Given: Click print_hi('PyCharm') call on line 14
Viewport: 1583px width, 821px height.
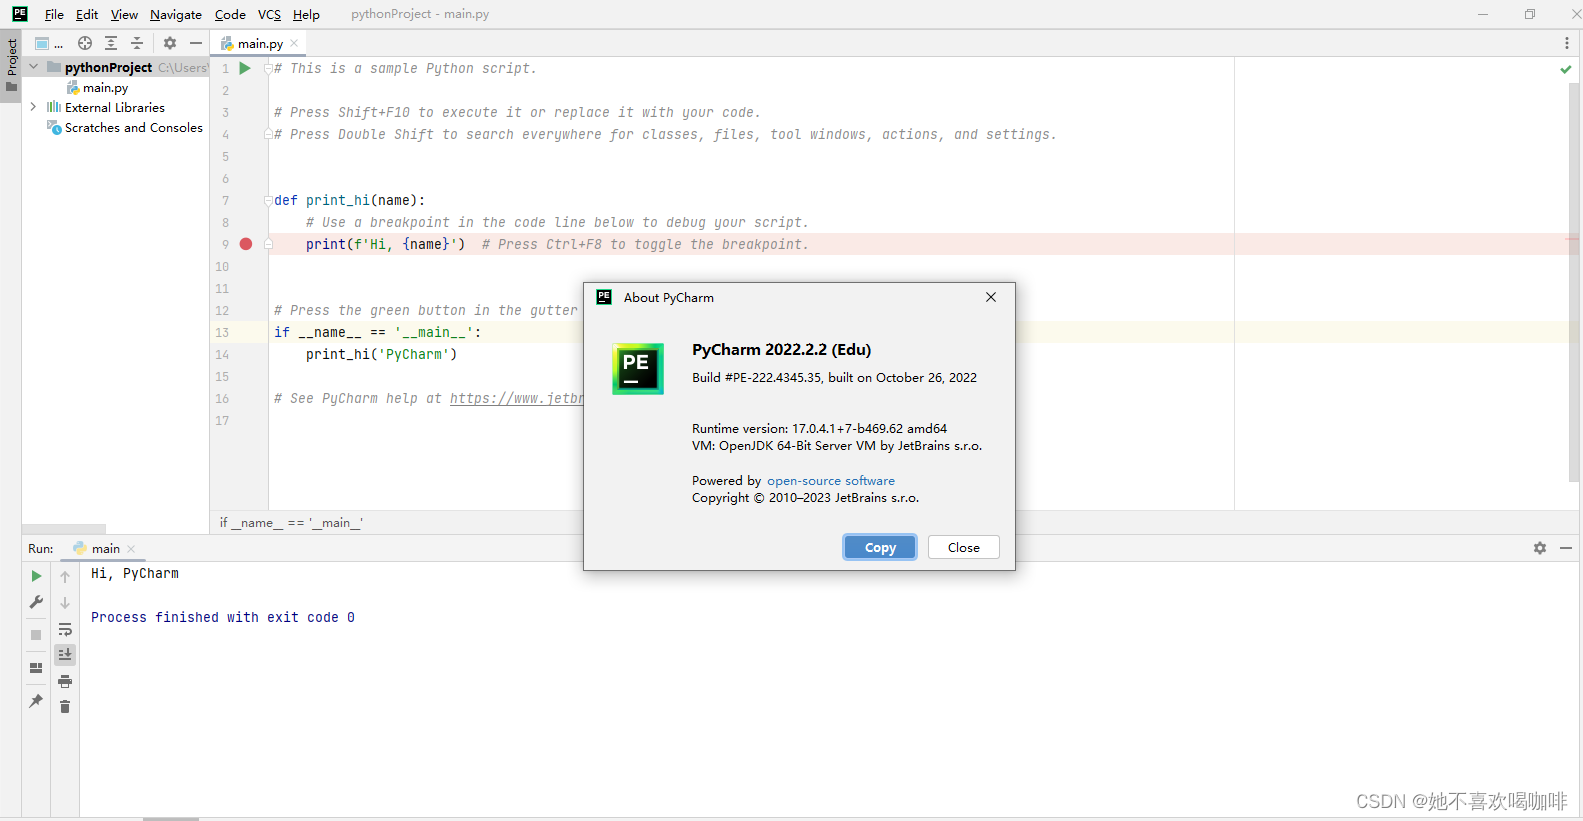Looking at the screenshot, I should (382, 355).
